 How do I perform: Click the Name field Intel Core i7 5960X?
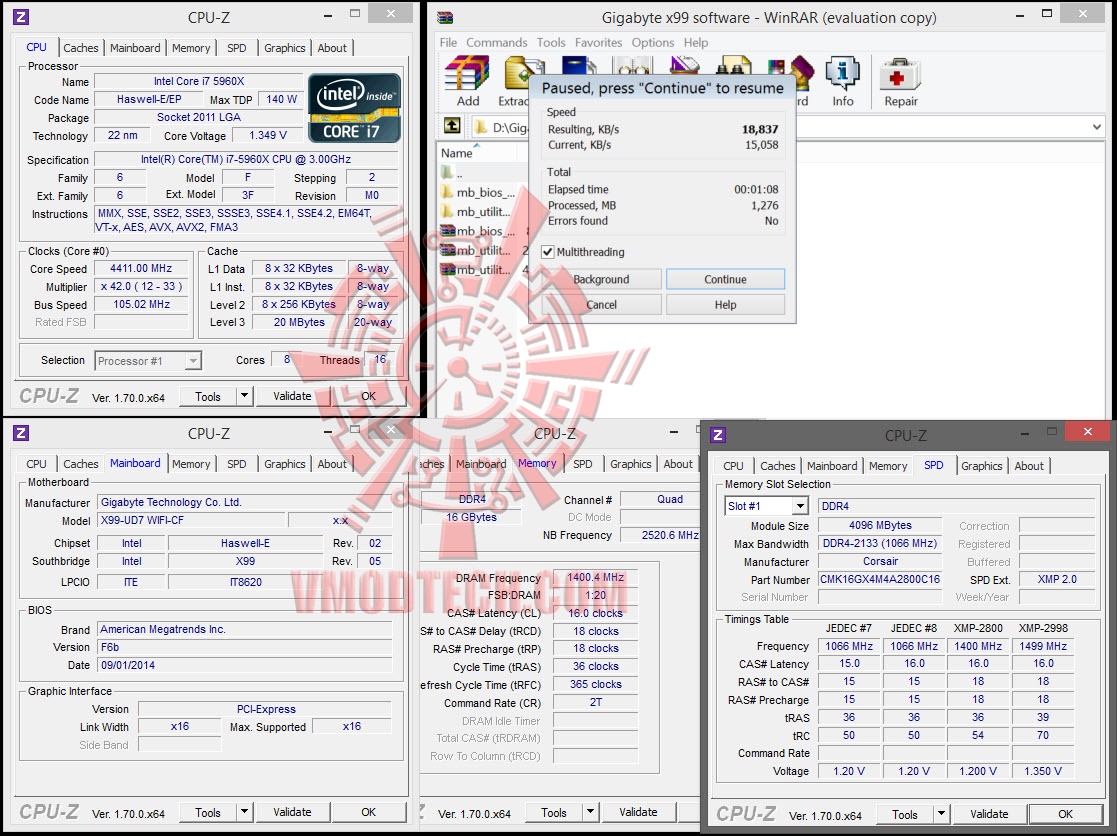pos(199,81)
